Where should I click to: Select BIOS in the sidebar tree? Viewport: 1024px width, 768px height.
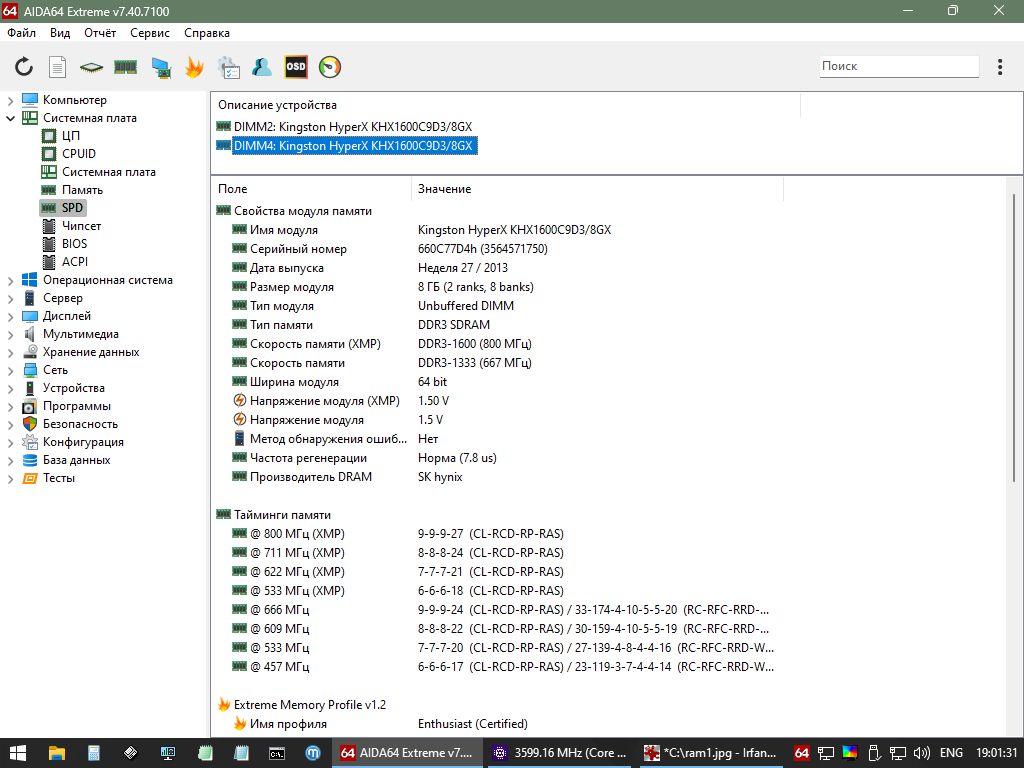point(74,244)
